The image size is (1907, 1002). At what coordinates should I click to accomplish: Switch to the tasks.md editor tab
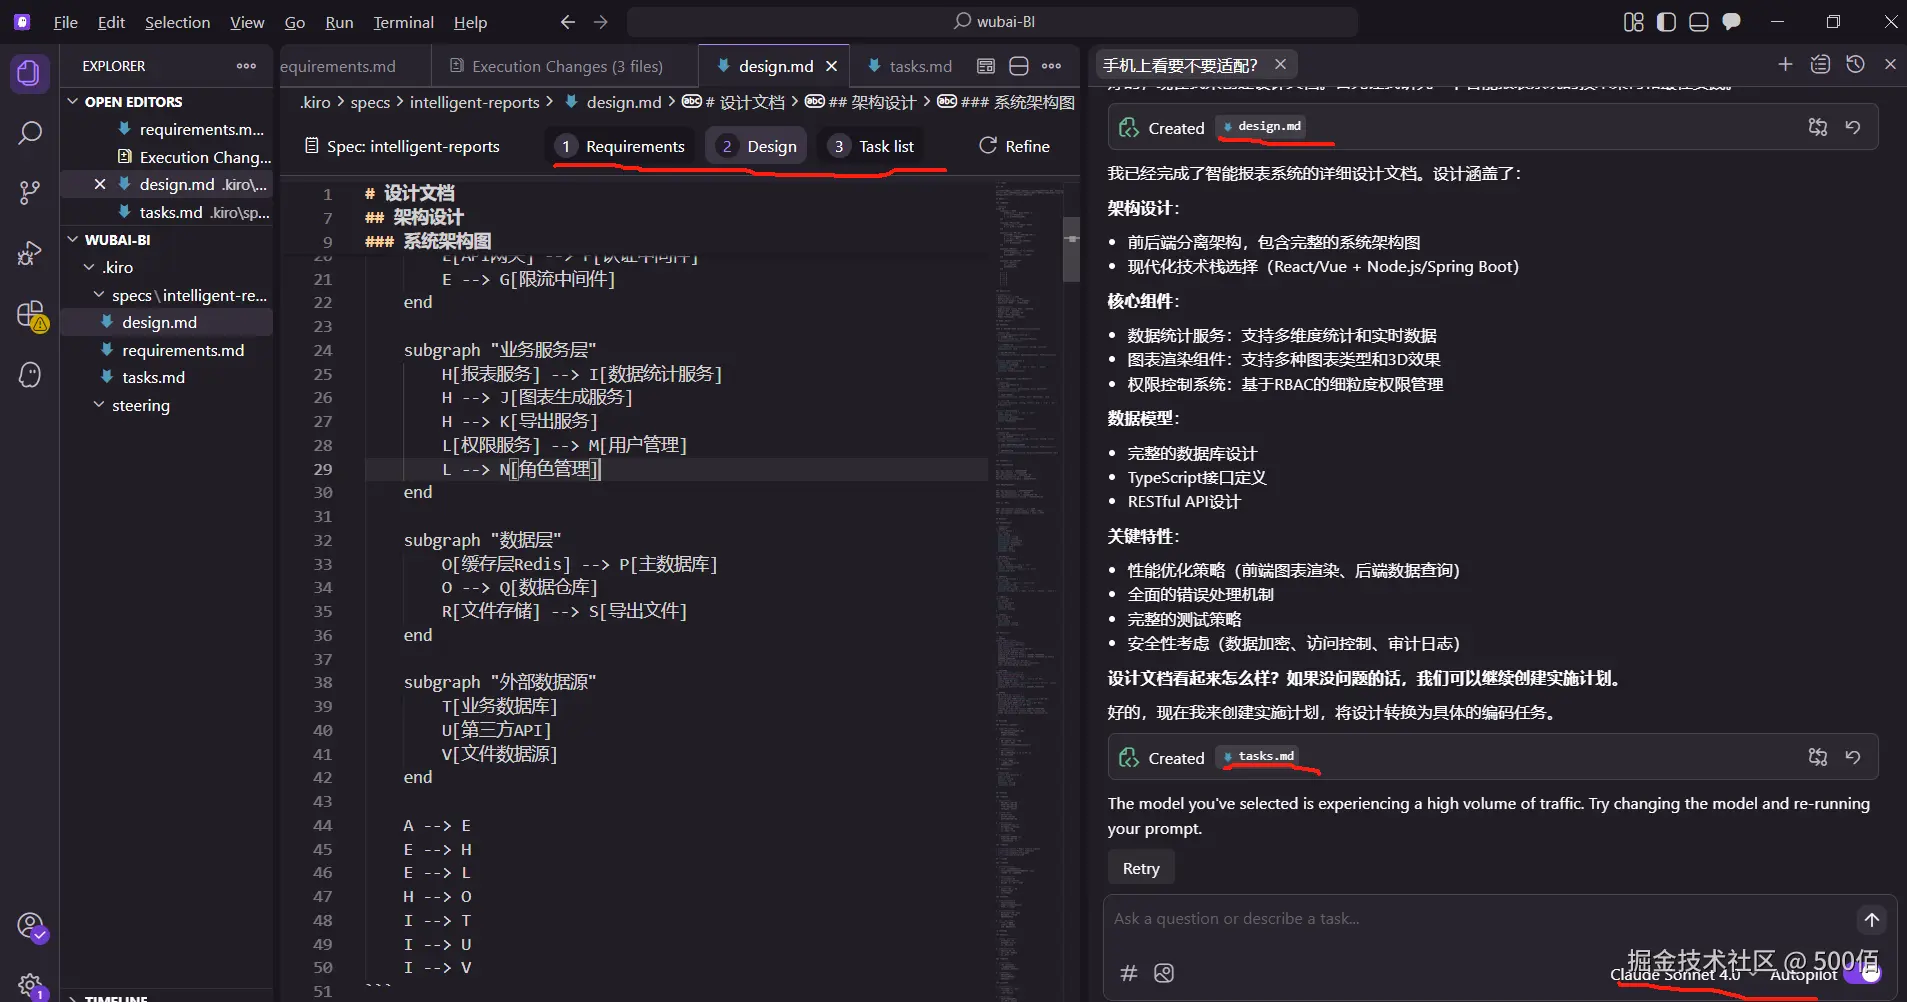[x=910, y=66]
